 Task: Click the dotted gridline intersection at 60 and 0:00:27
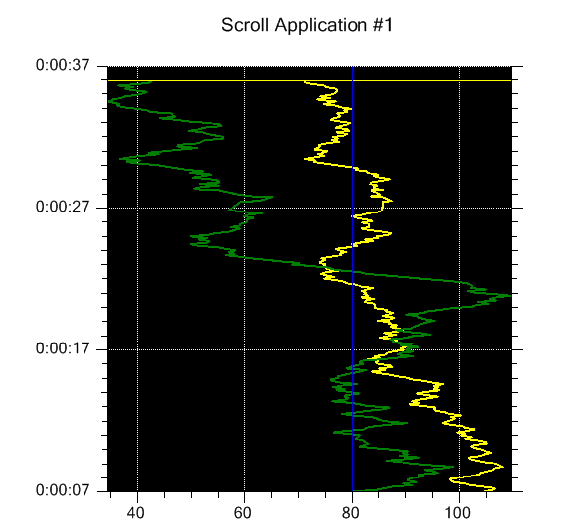tap(245, 208)
